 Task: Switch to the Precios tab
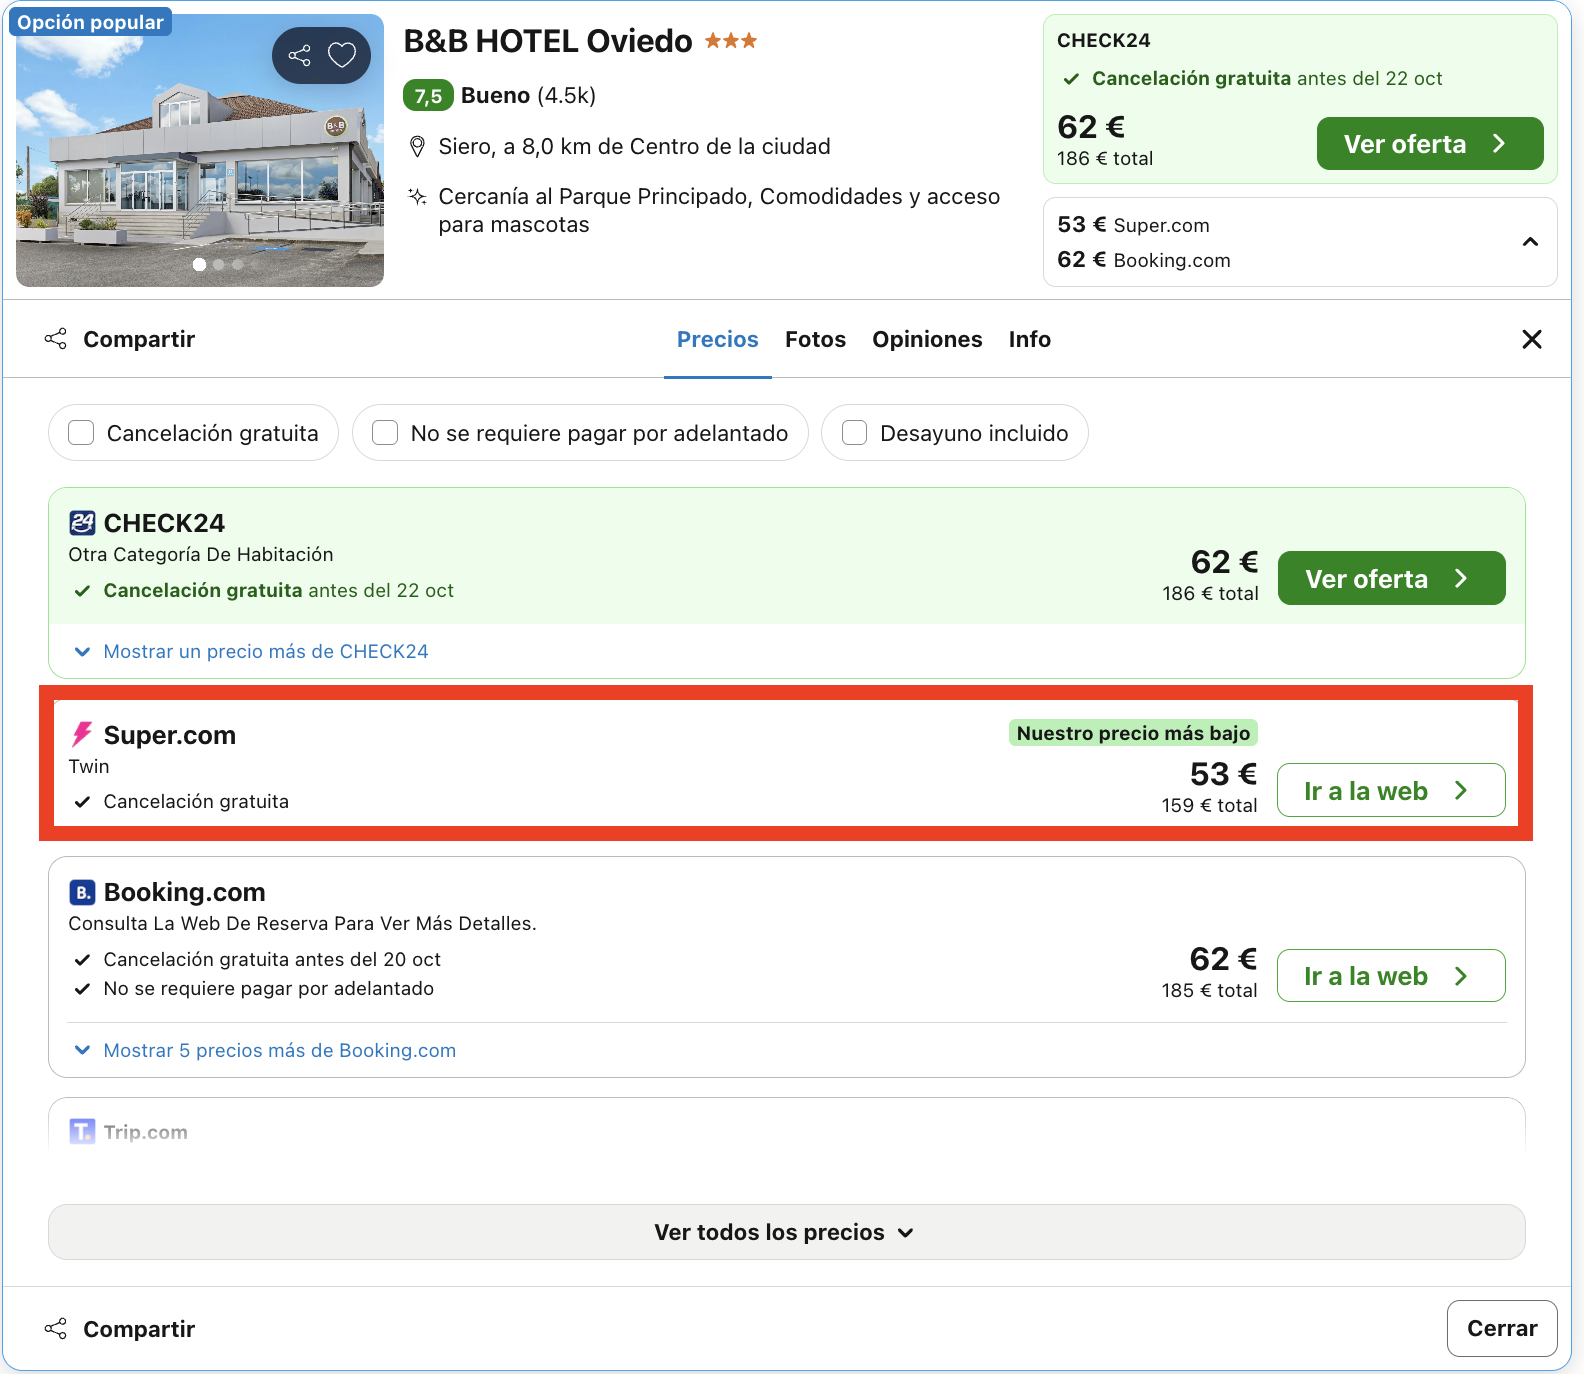point(718,339)
